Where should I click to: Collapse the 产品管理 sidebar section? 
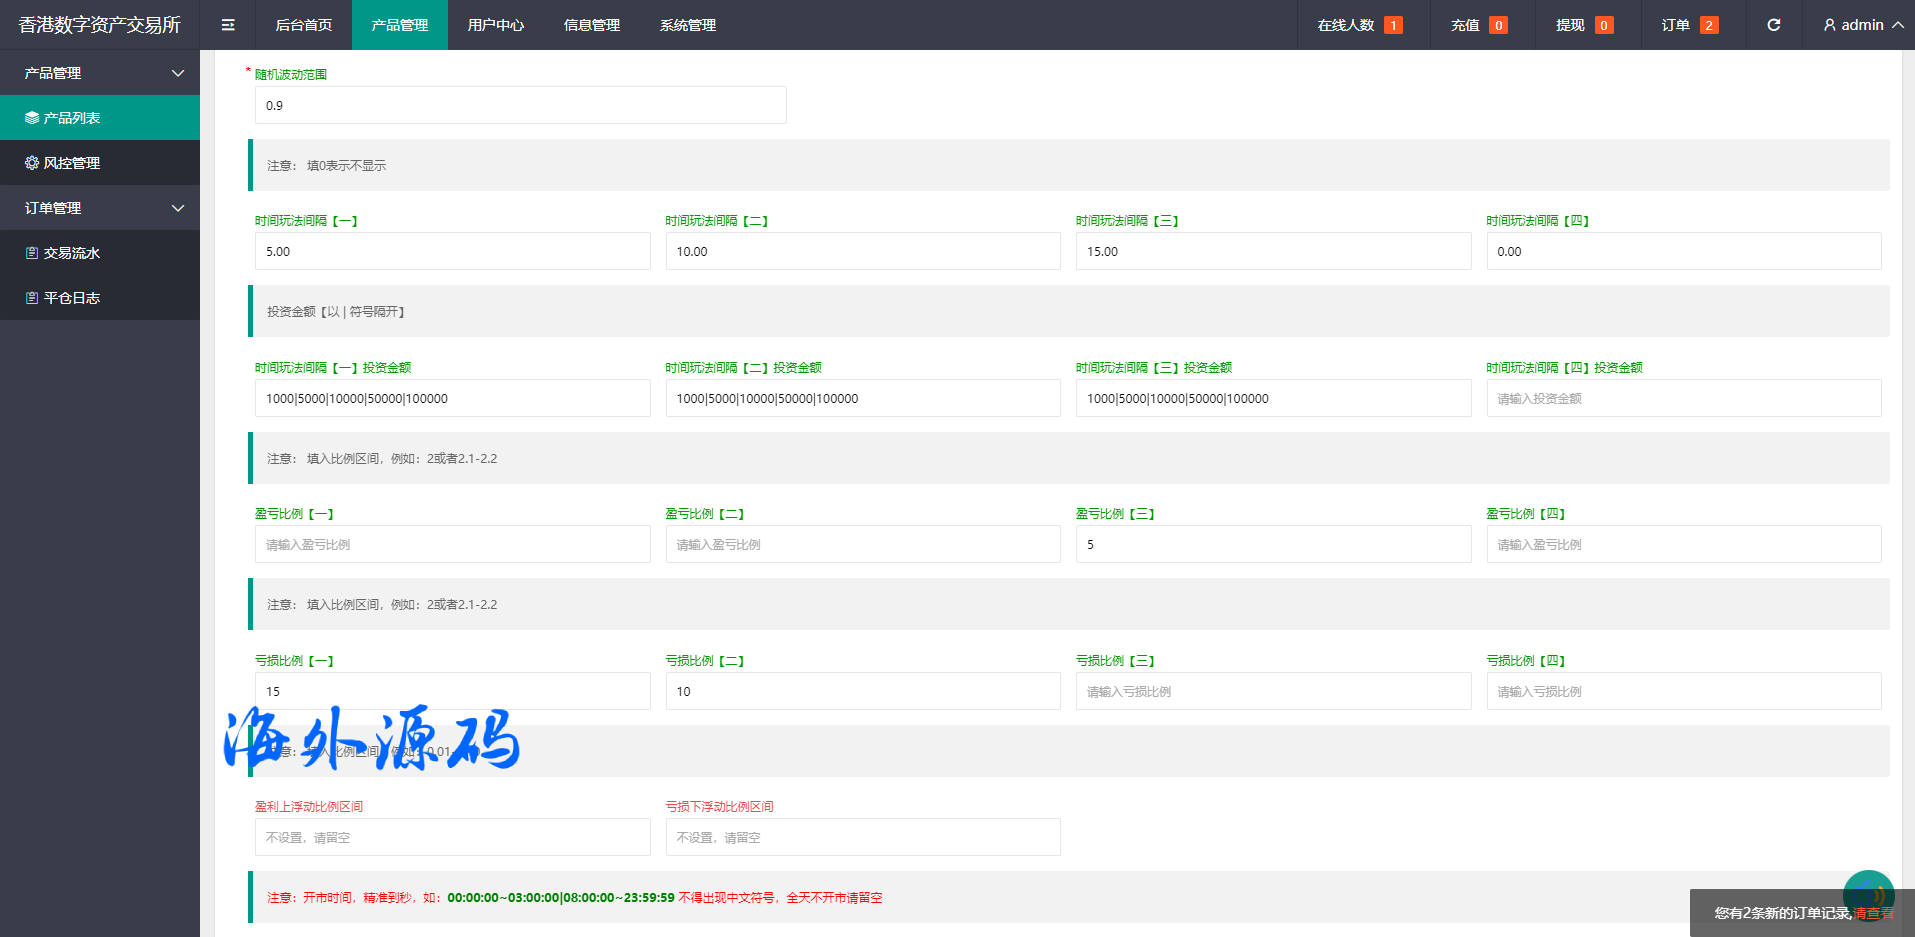(x=178, y=73)
